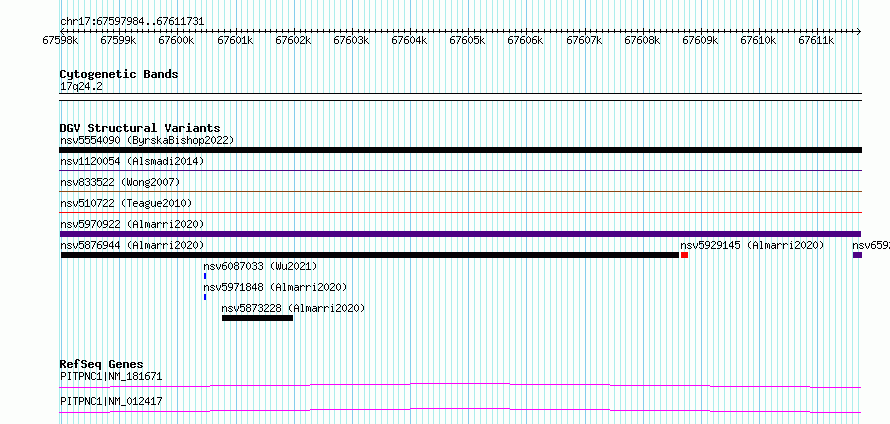890x424 pixels.
Task: Click the 67607k ruler position
Action: click(584, 40)
